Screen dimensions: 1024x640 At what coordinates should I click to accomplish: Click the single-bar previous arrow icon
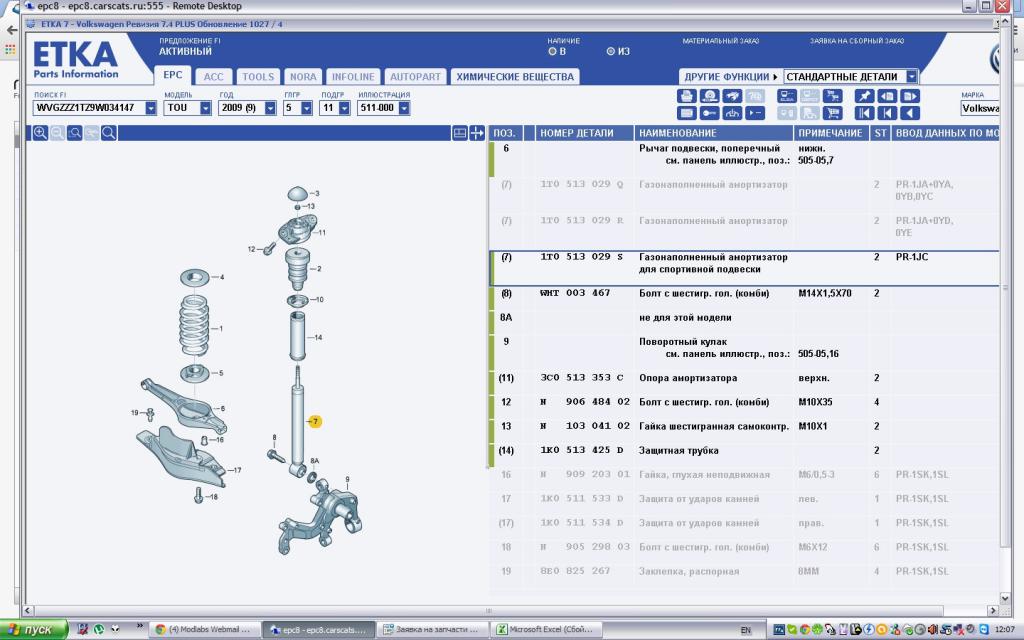point(887,113)
